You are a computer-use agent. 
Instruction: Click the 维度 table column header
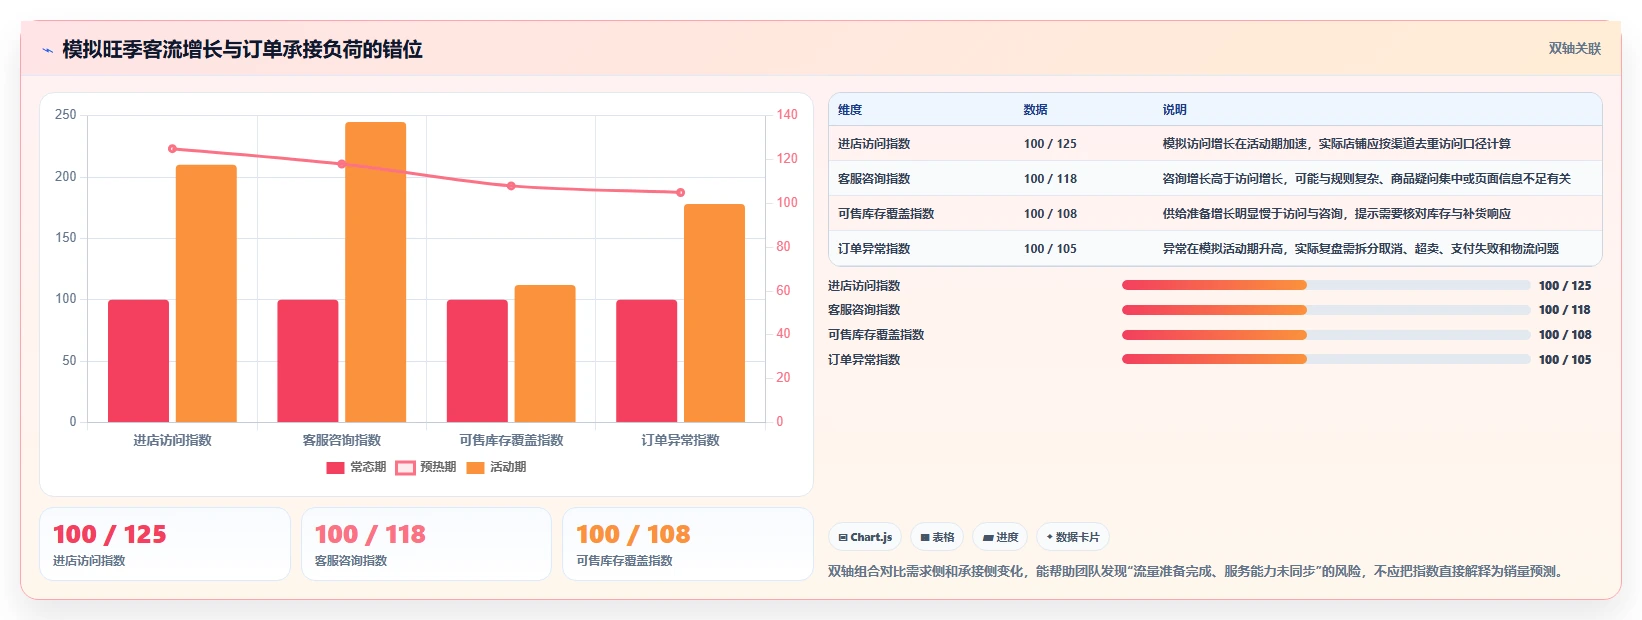coord(850,110)
